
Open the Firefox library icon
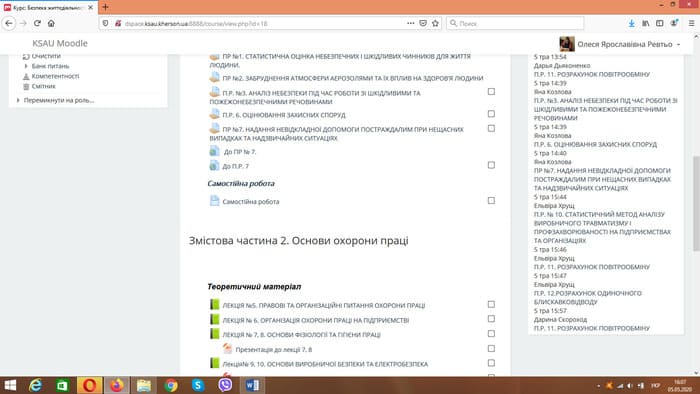[646, 23]
